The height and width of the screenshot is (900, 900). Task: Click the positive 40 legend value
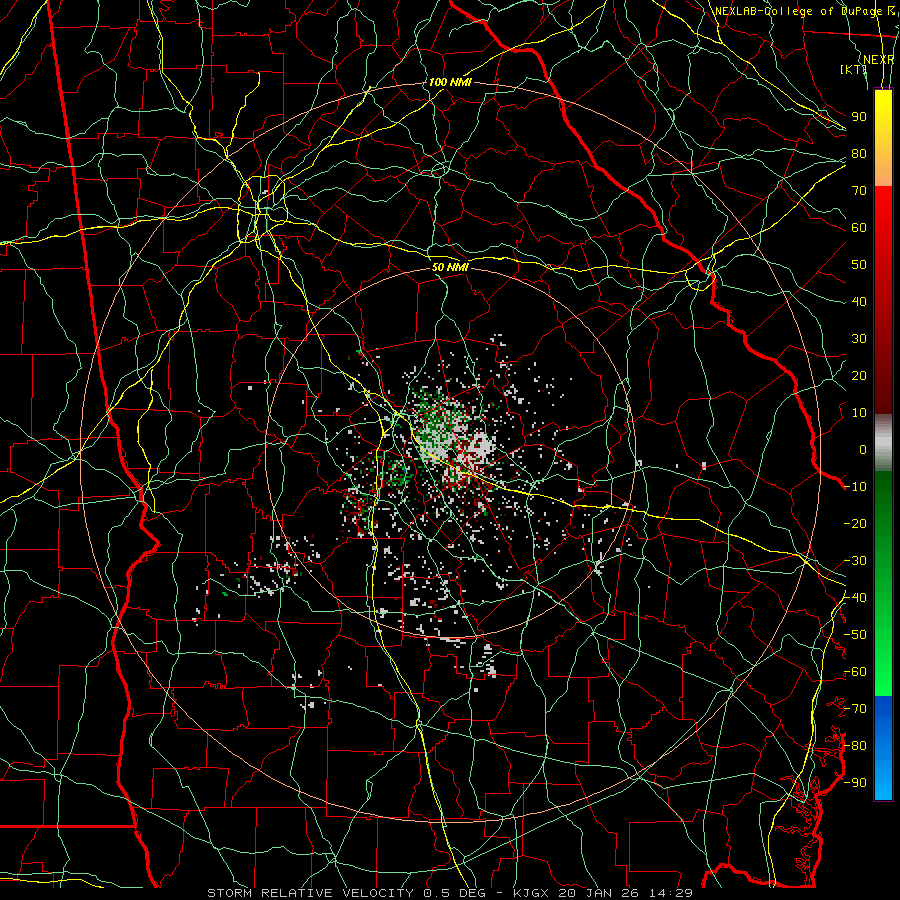[859, 301]
